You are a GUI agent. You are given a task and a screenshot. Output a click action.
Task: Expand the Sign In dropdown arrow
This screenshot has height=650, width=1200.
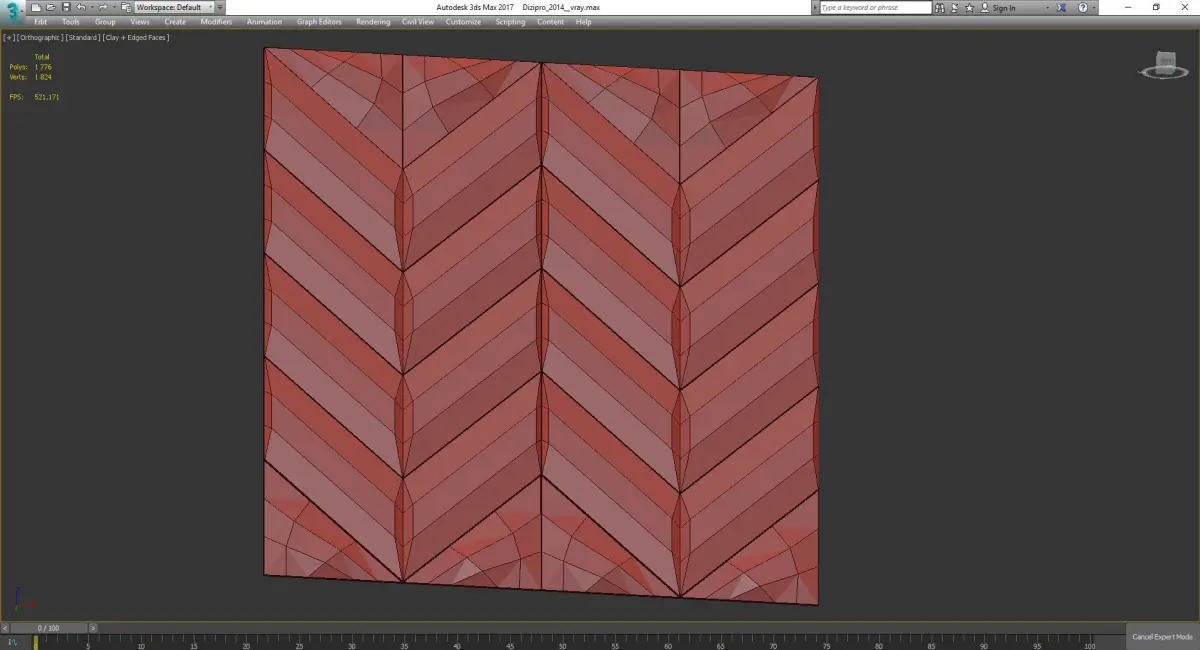(x=1047, y=7)
